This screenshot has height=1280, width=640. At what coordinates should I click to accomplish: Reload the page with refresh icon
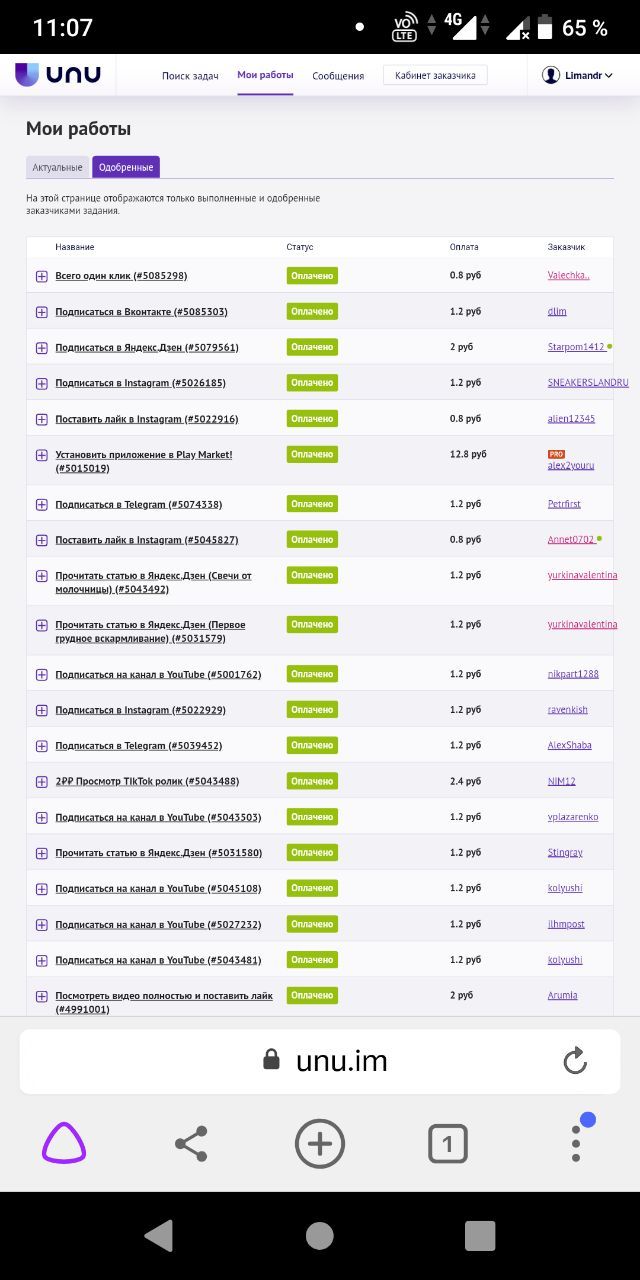pos(574,1061)
